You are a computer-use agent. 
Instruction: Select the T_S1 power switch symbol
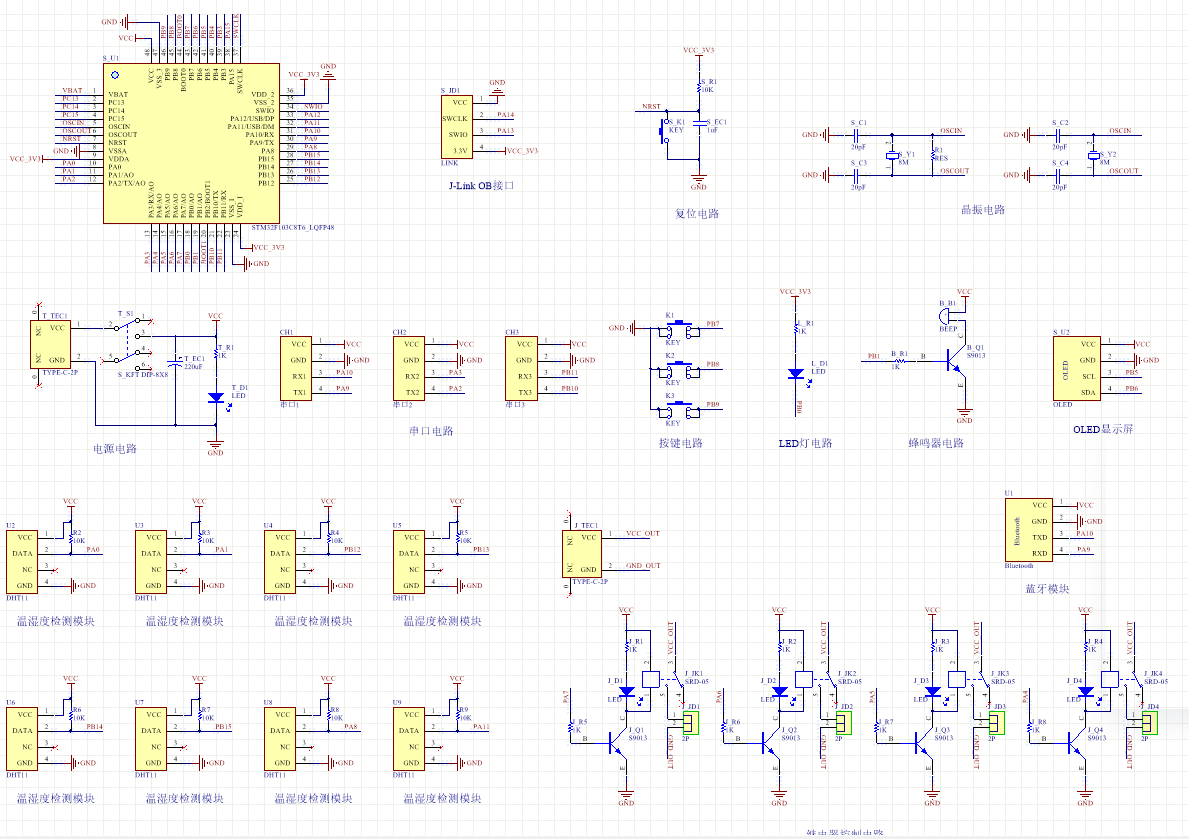(125, 340)
